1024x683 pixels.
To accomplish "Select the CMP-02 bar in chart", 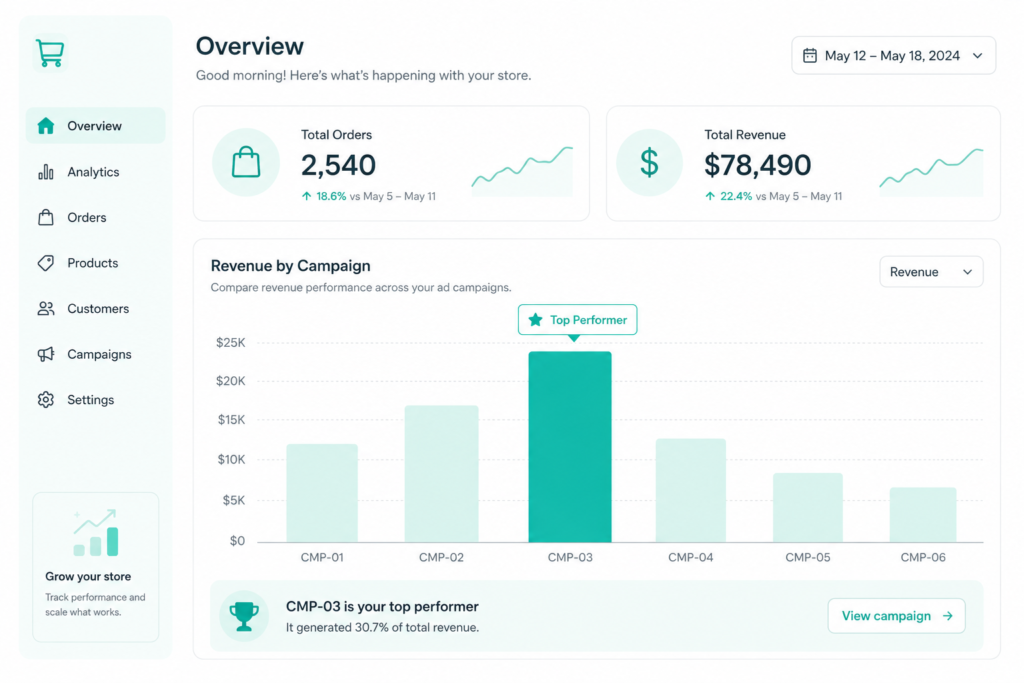I will coord(441,474).
